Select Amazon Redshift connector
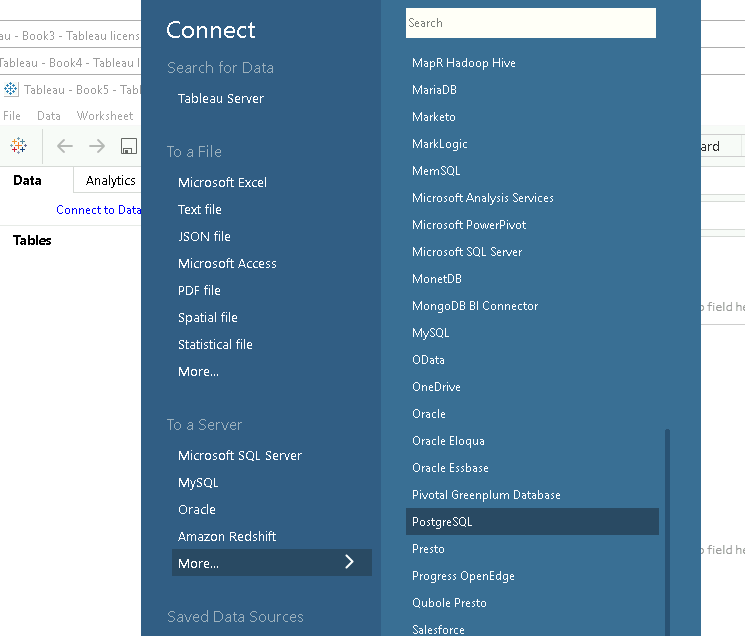 pos(227,537)
